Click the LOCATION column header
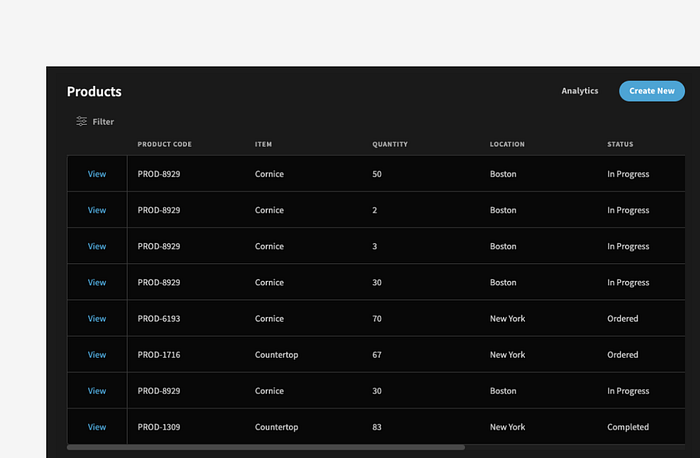 507,144
